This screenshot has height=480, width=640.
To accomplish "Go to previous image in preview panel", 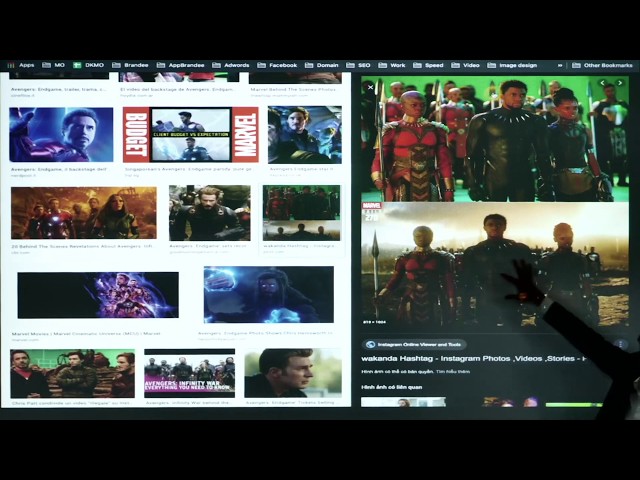I will [x=602, y=83].
